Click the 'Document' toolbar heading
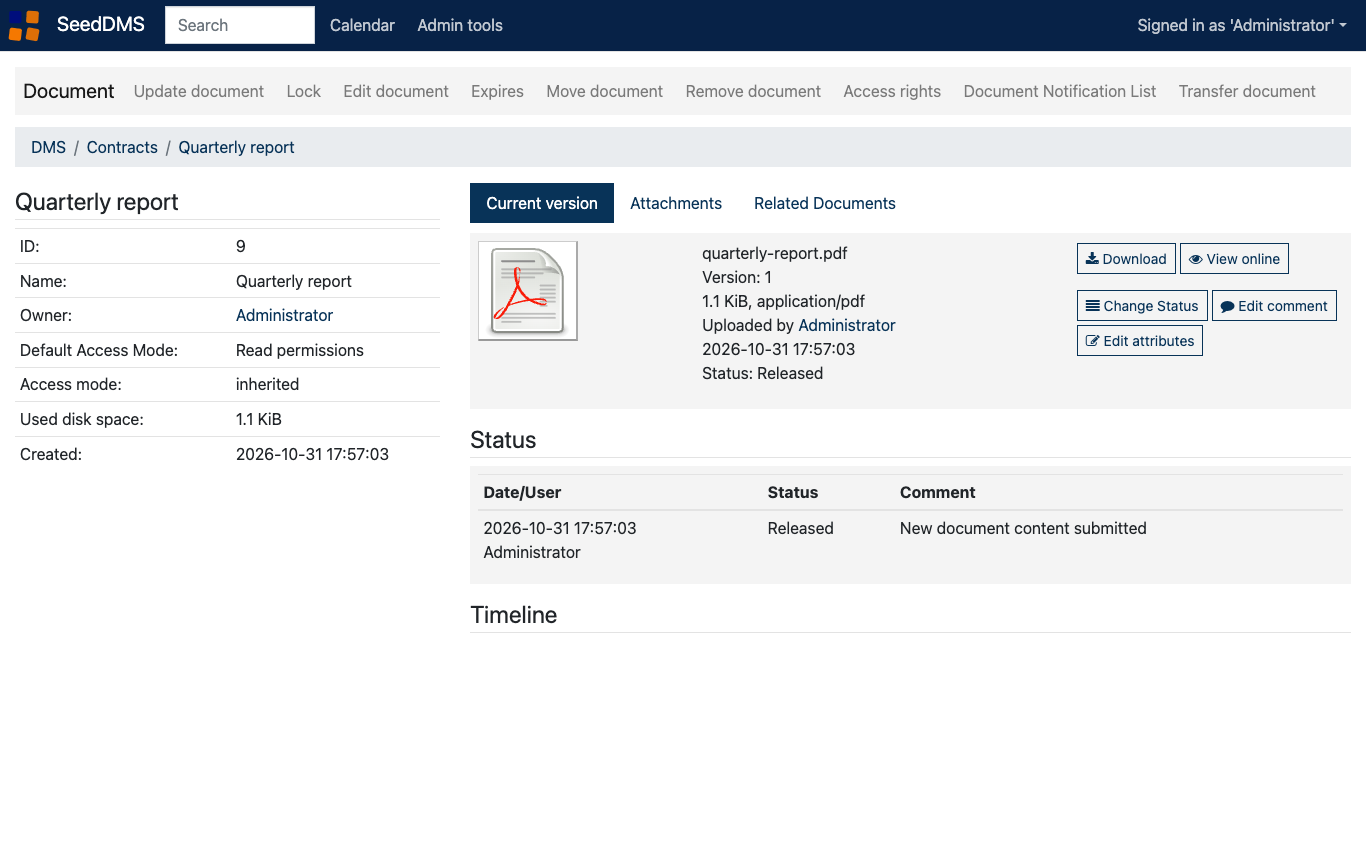Screen dimensions: 1366x860 69,91
